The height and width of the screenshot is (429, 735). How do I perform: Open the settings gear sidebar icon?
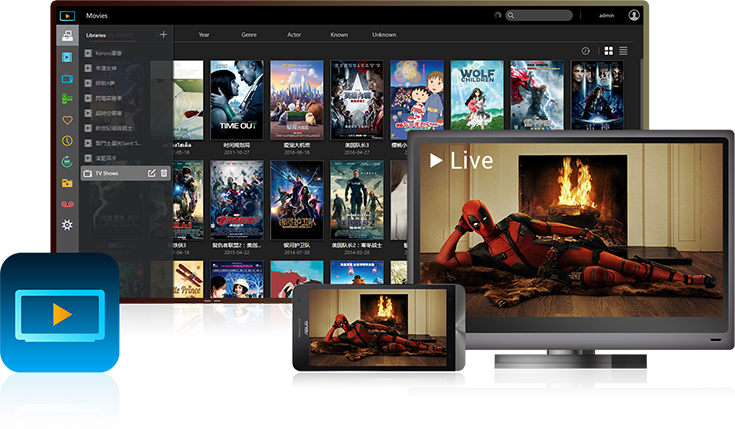67,225
